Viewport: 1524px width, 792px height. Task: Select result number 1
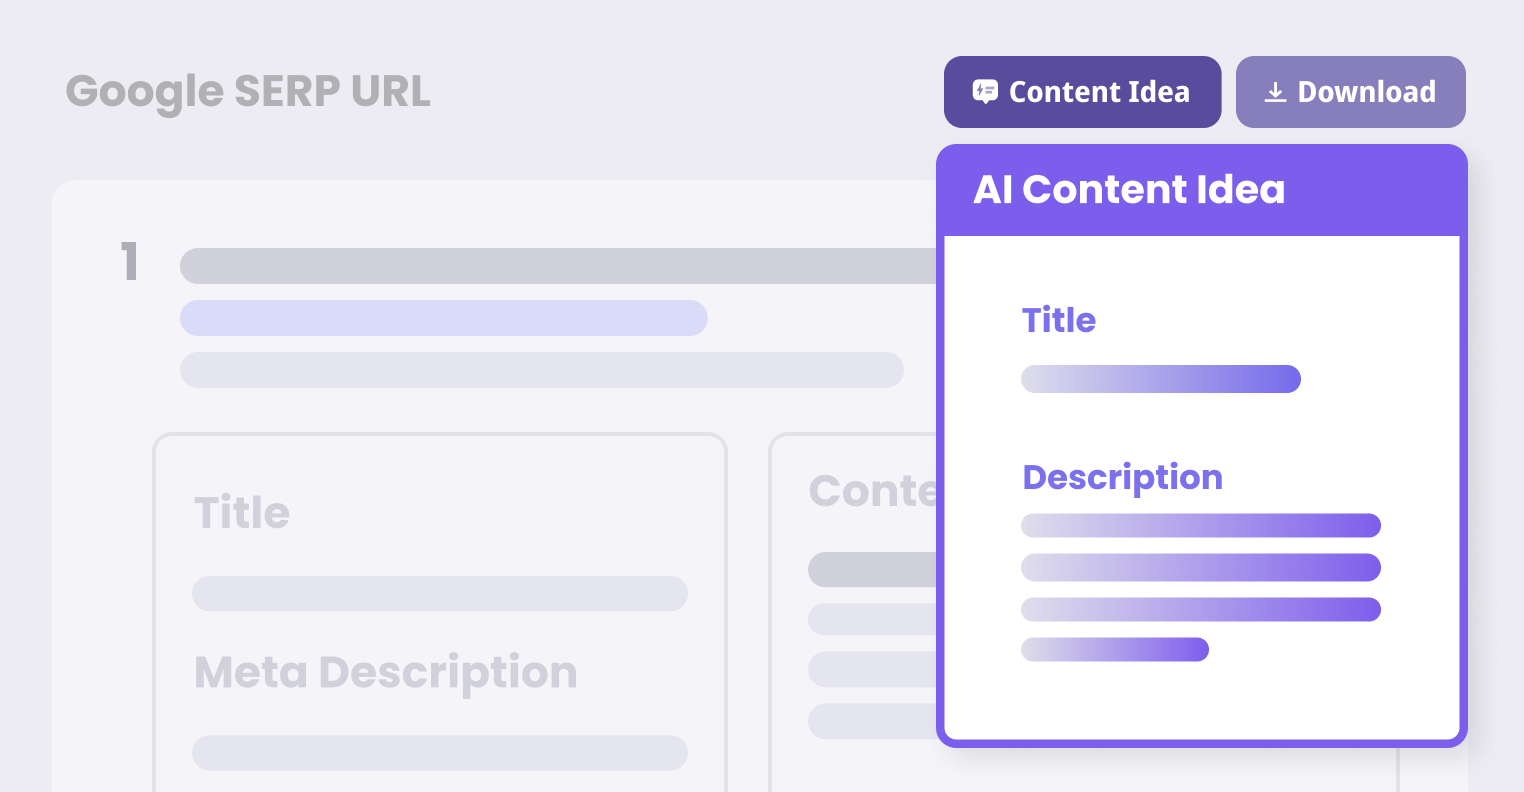point(129,263)
